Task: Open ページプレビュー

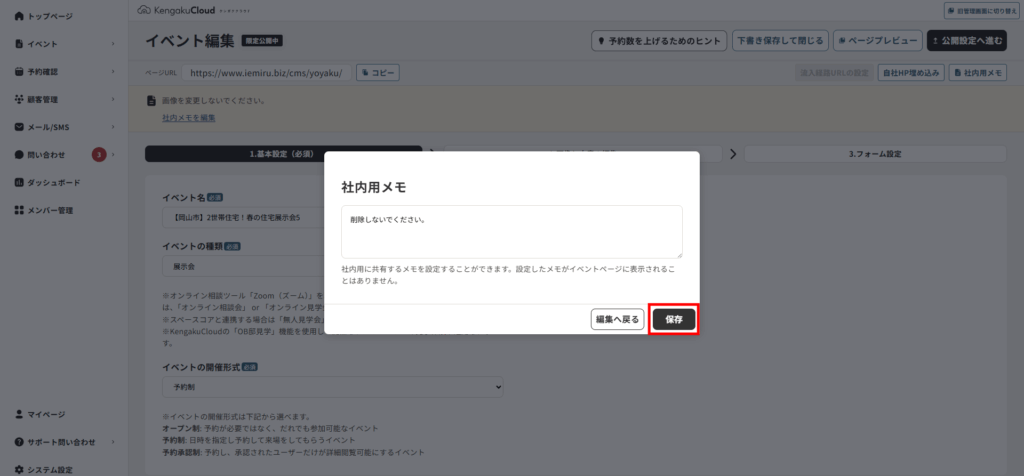Action: tap(878, 40)
